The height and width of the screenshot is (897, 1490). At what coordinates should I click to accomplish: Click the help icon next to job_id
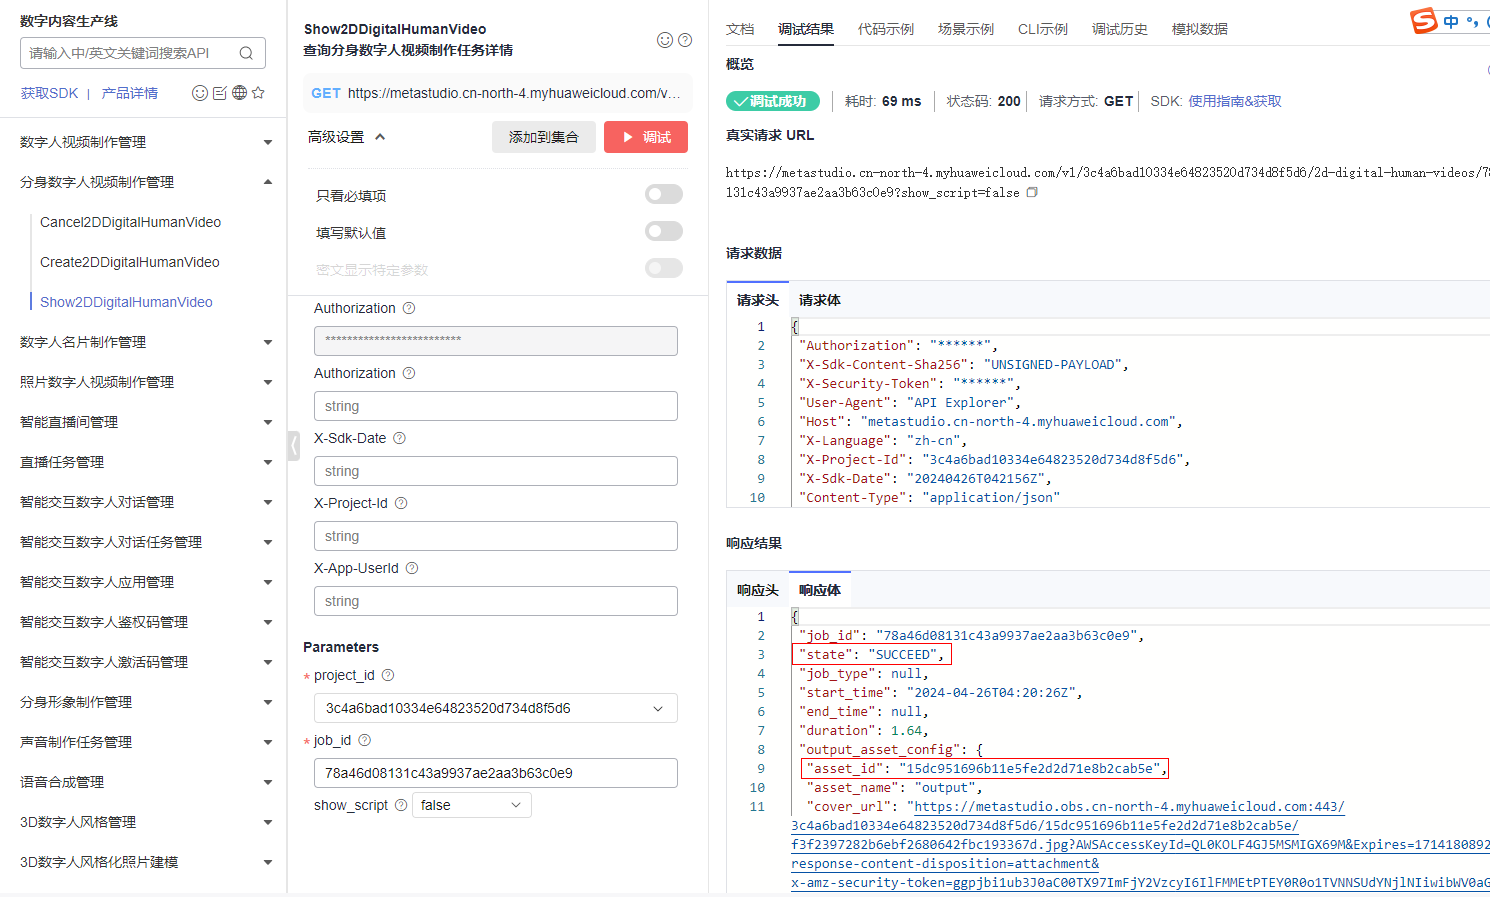(365, 740)
